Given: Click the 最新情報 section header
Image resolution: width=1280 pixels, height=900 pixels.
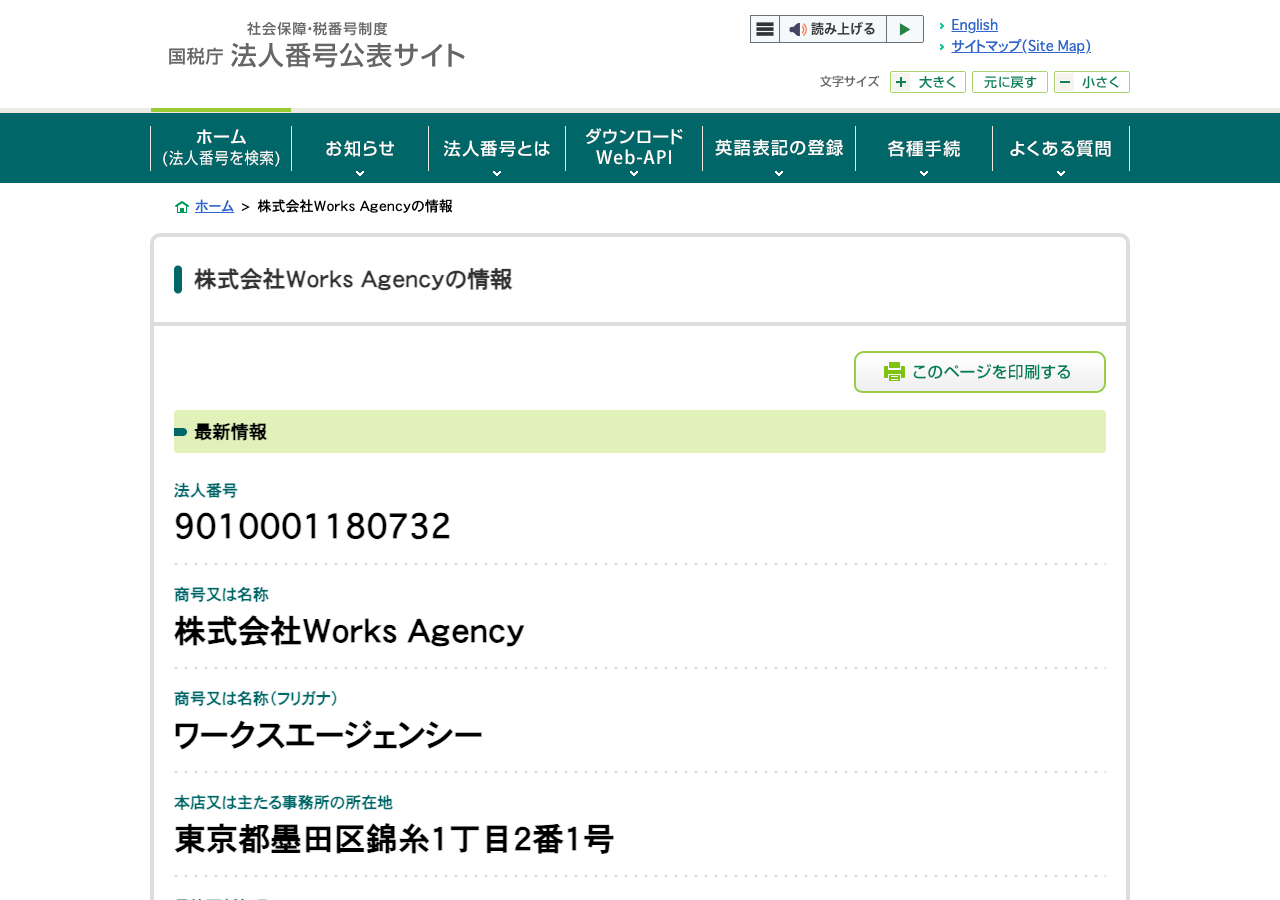Looking at the screenshot, I should [640, 432].
